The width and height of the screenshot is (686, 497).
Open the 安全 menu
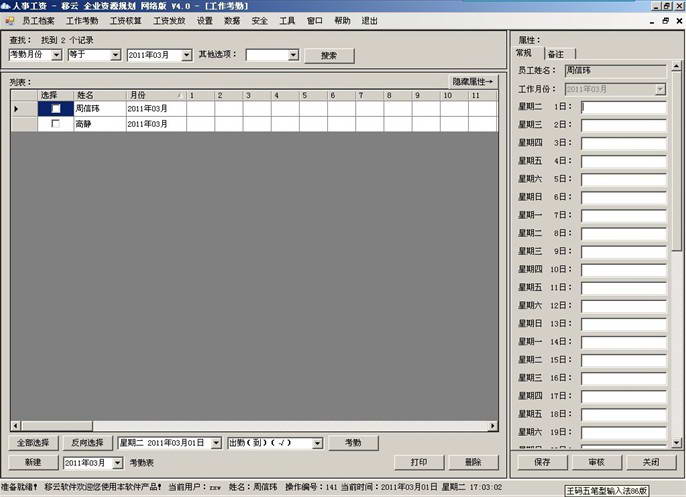(259, 21)
